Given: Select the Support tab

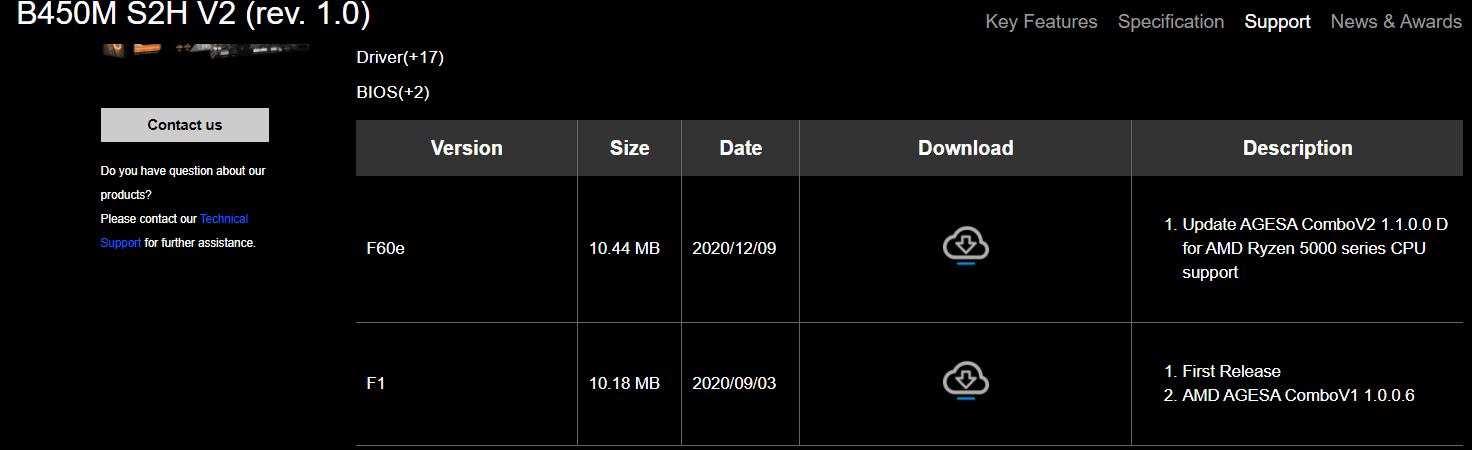Looking at the screenshot, I should pyautogui.click(x=1277, y=21).
